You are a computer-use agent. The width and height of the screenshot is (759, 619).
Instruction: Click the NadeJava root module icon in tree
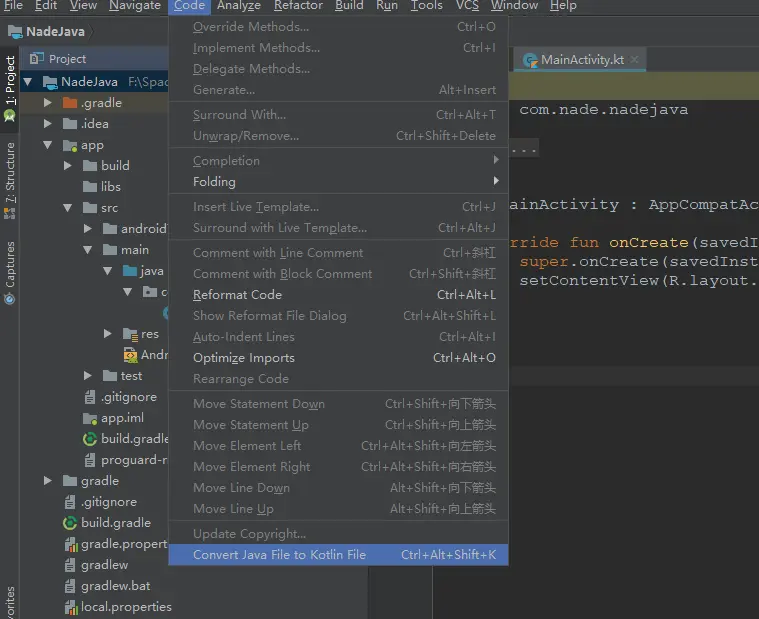[50, 82]
